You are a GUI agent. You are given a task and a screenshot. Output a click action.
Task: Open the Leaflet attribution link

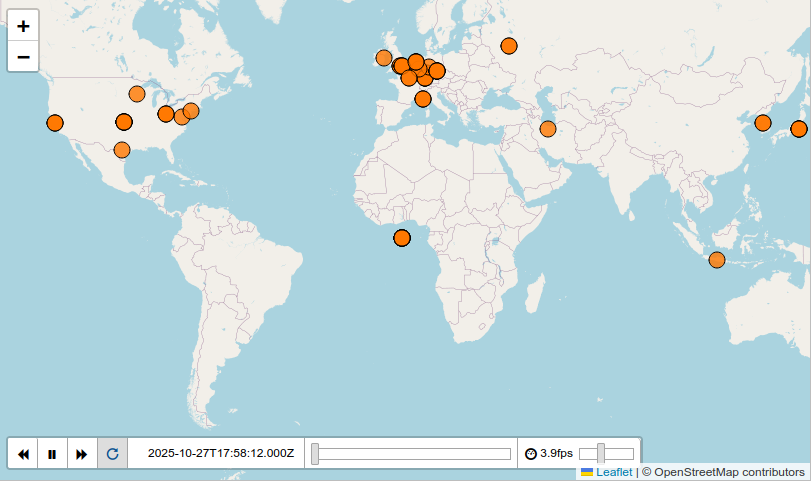pos(614,472)
